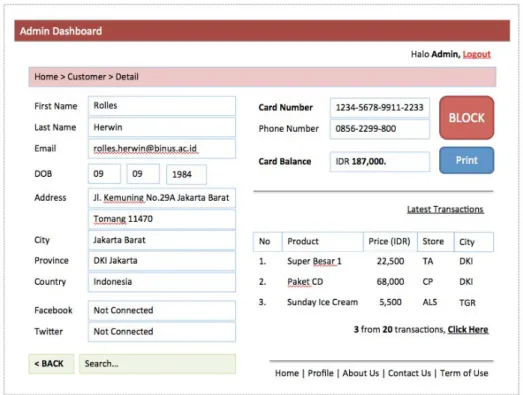Click the City field Jakarta Barat
Screen dimensions: 523x395
(162, 240)
